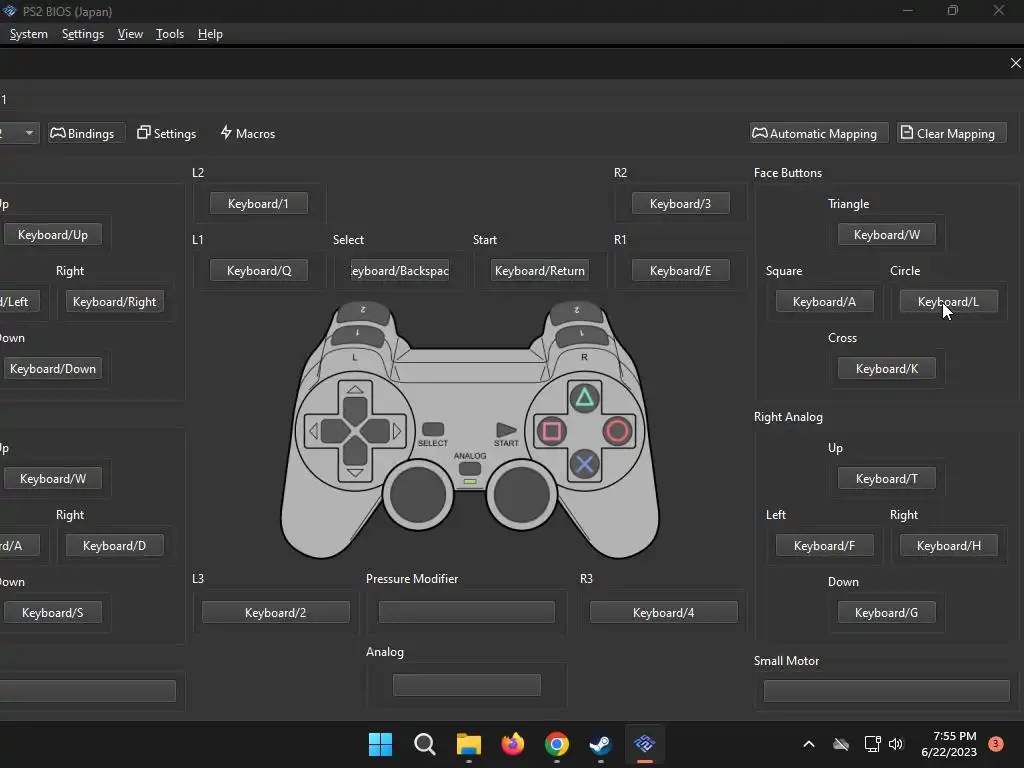This screenshot has width=1024, height=768.
Task: Rebind Select button Keyboard/Backspace
Action: pyautogui.click(x=400, y=270)
